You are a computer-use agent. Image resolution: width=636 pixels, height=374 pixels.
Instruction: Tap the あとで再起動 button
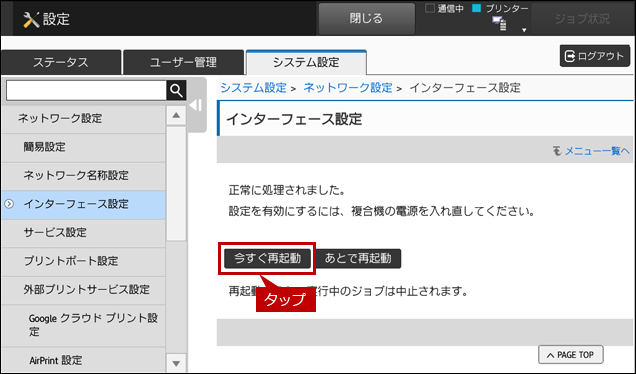[358, 258]
